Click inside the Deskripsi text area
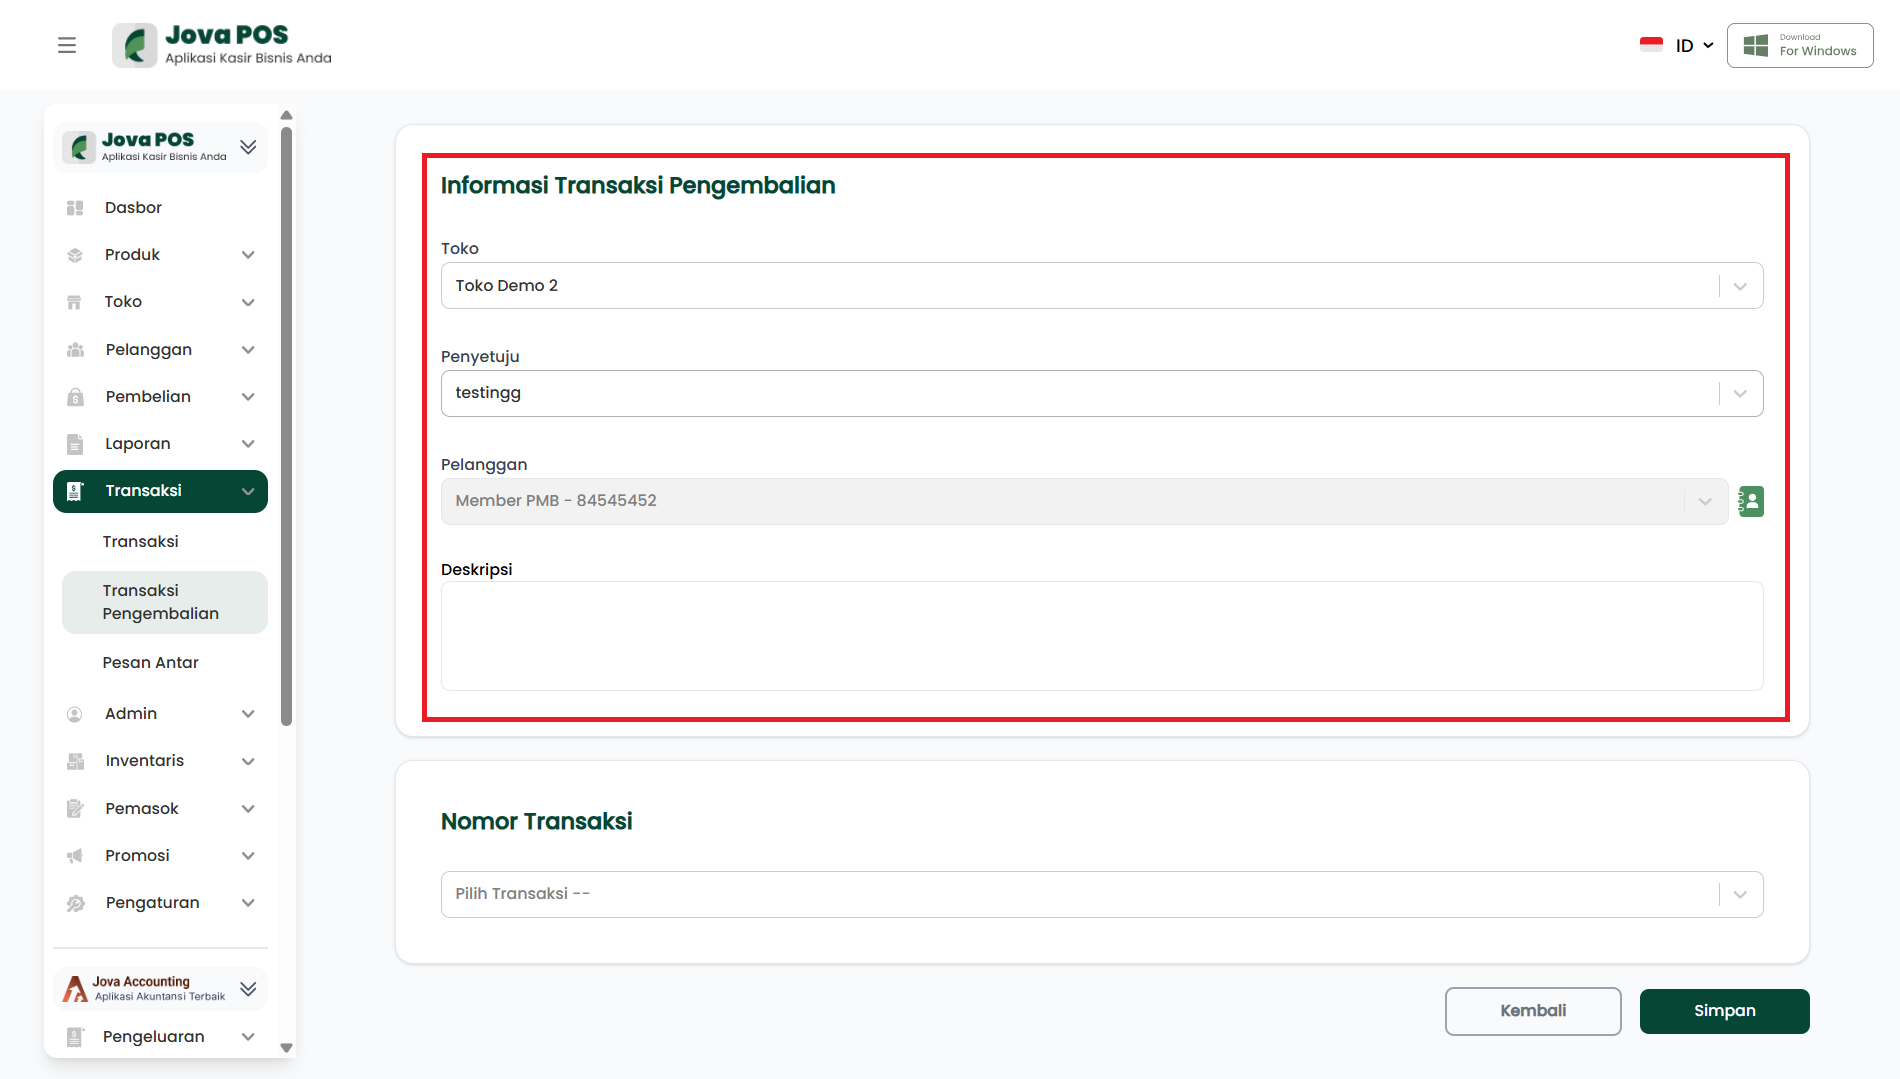This screenshot has width=1900, height=1079. pos(1101,636)
